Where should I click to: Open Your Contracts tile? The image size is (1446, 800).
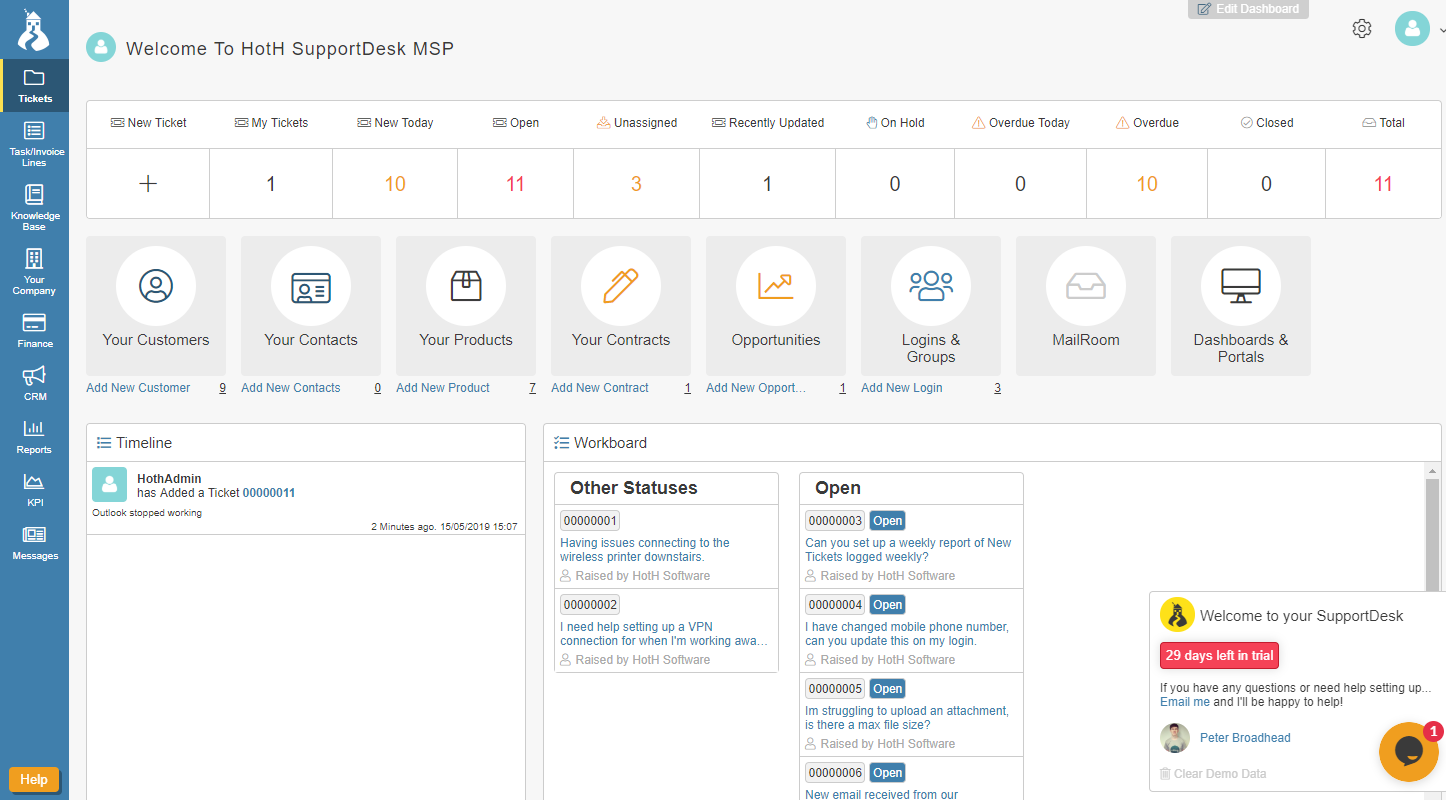coord(621,305)
